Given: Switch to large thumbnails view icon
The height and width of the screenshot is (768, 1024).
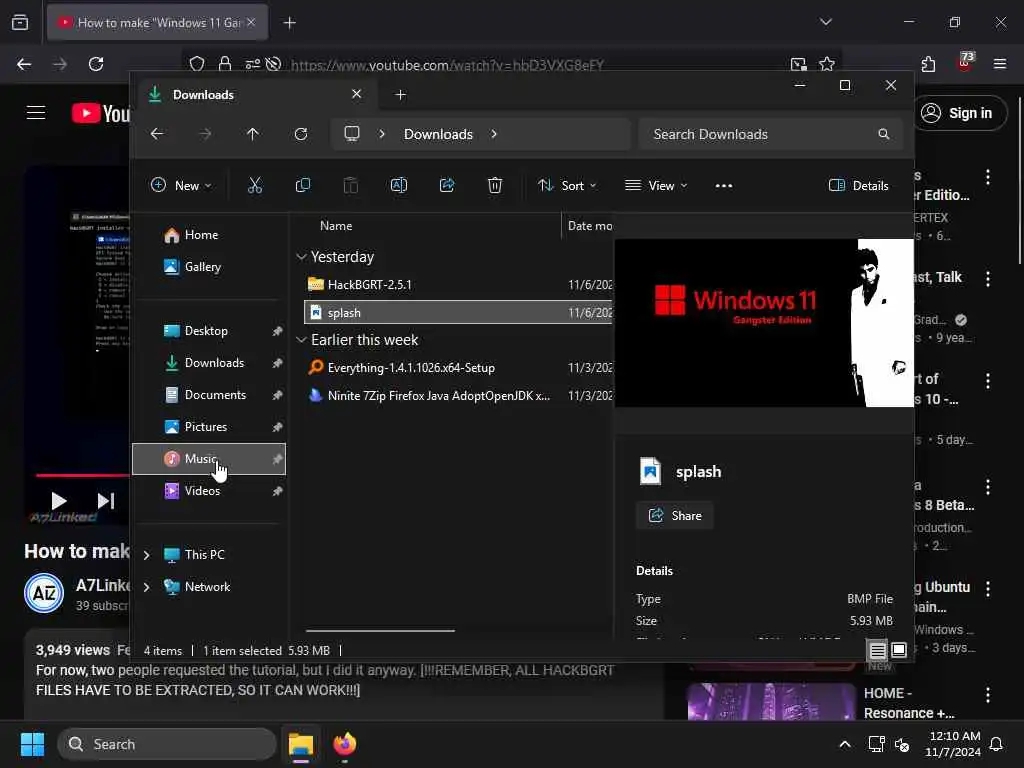Looking at the screenshot, I should pos(899,650).
